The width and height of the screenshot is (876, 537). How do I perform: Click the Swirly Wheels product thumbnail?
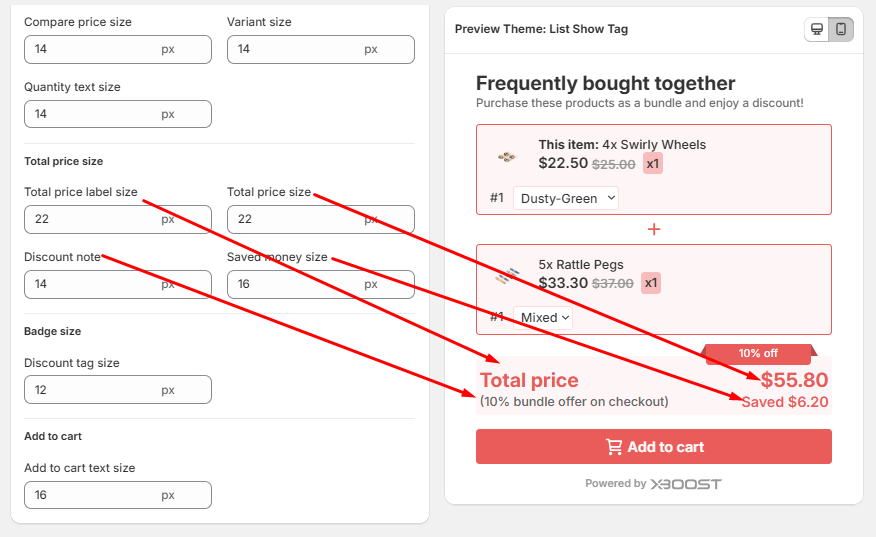(507, 156)
